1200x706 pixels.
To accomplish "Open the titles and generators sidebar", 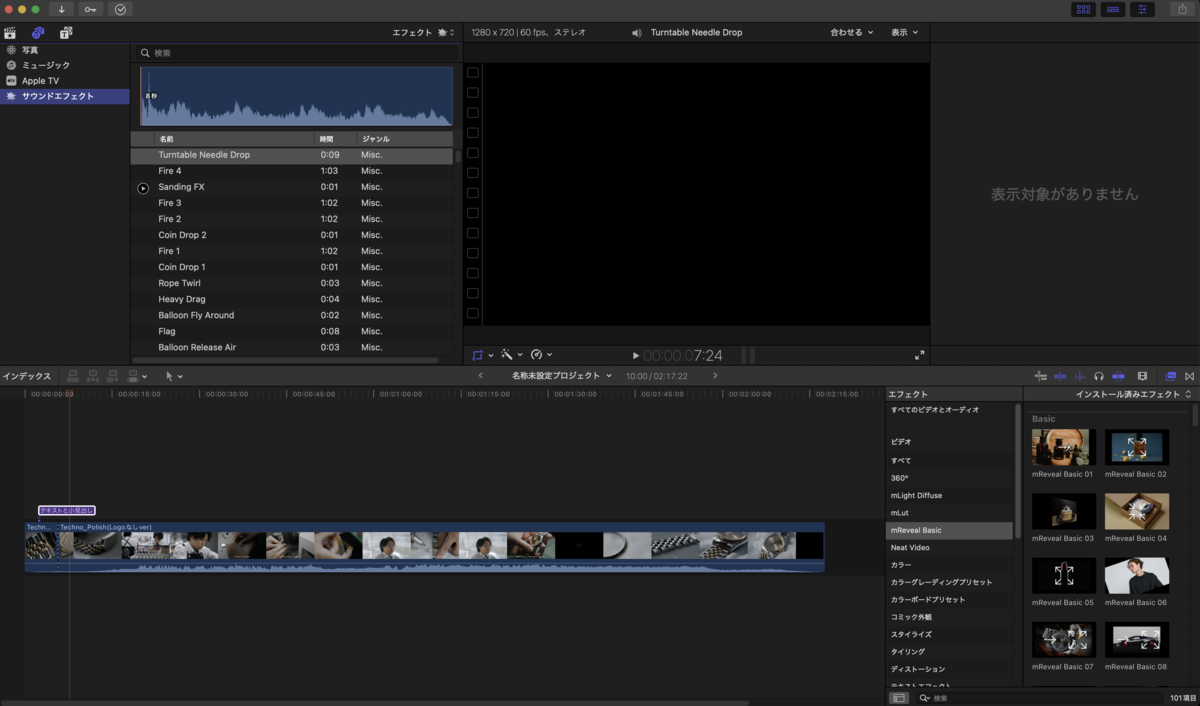I will (x=66, y=33).
